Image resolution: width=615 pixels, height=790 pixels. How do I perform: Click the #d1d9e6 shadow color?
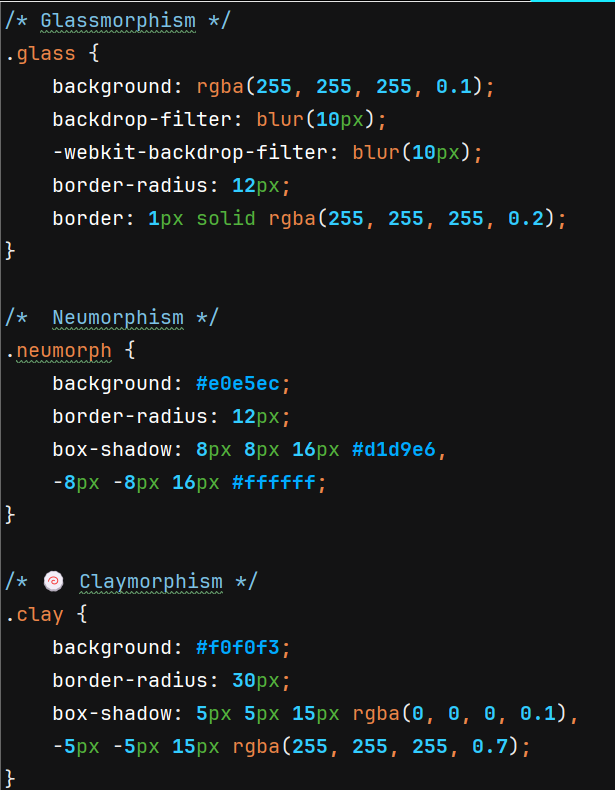394,449
